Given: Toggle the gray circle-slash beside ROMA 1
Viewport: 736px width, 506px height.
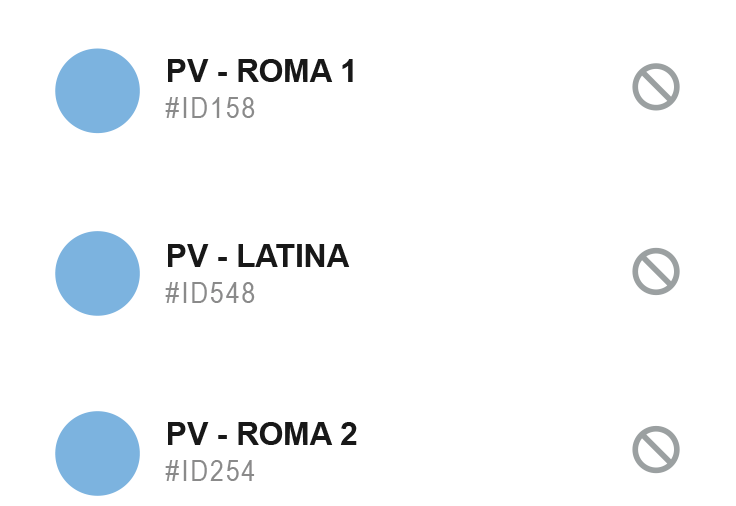Looking at the screenshot, I should point(656,87).
